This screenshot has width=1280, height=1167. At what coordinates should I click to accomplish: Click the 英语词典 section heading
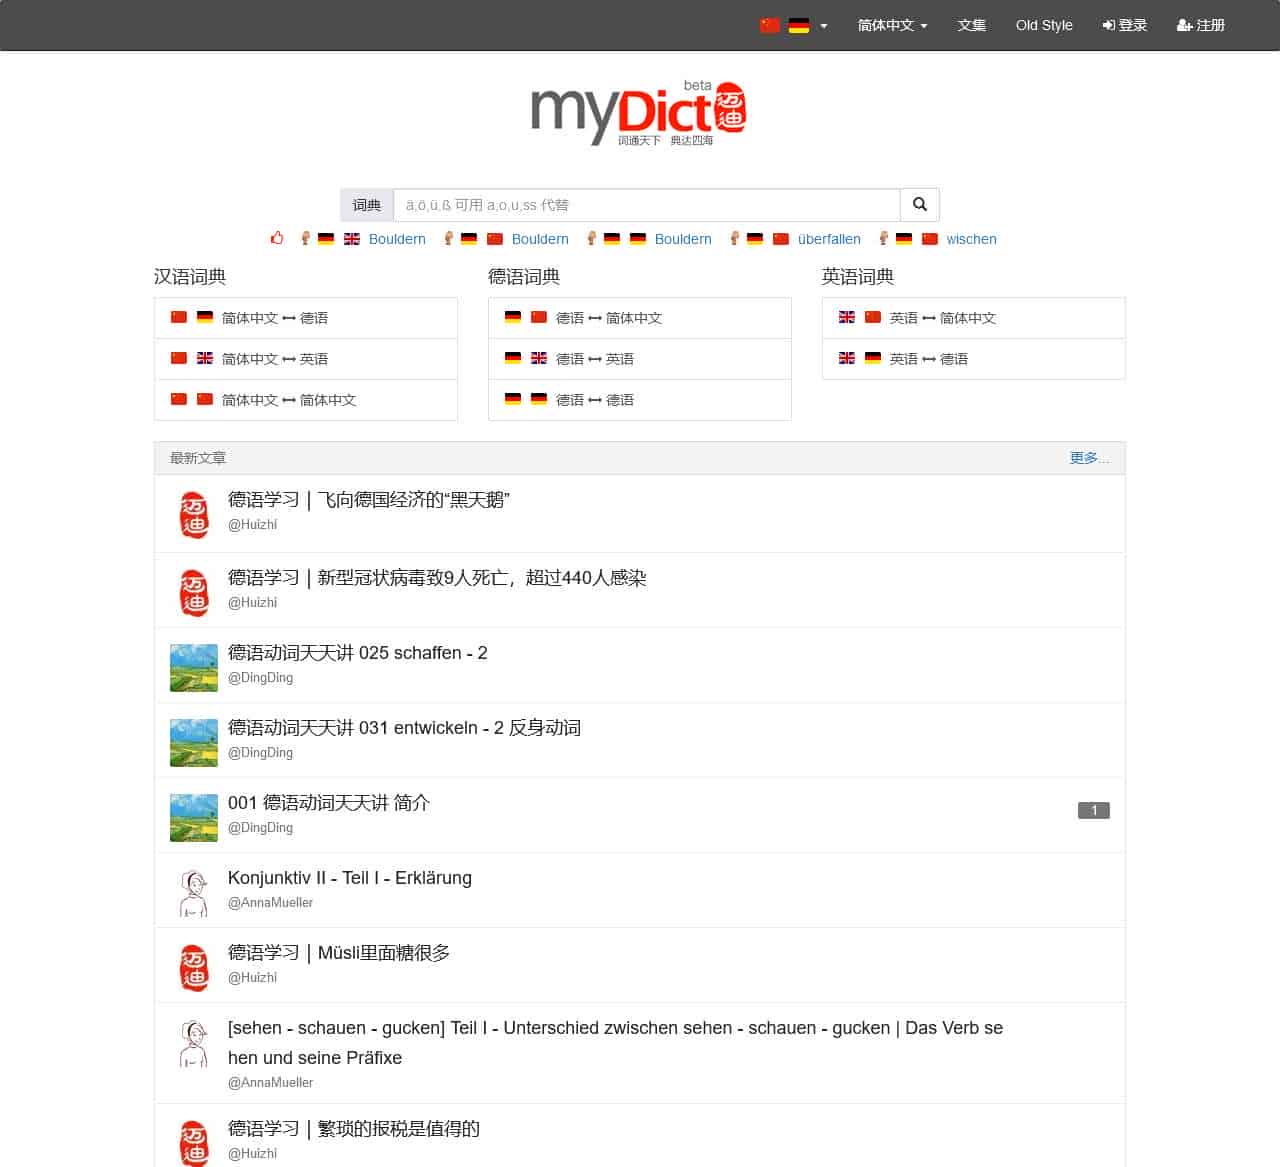(858, 277)
